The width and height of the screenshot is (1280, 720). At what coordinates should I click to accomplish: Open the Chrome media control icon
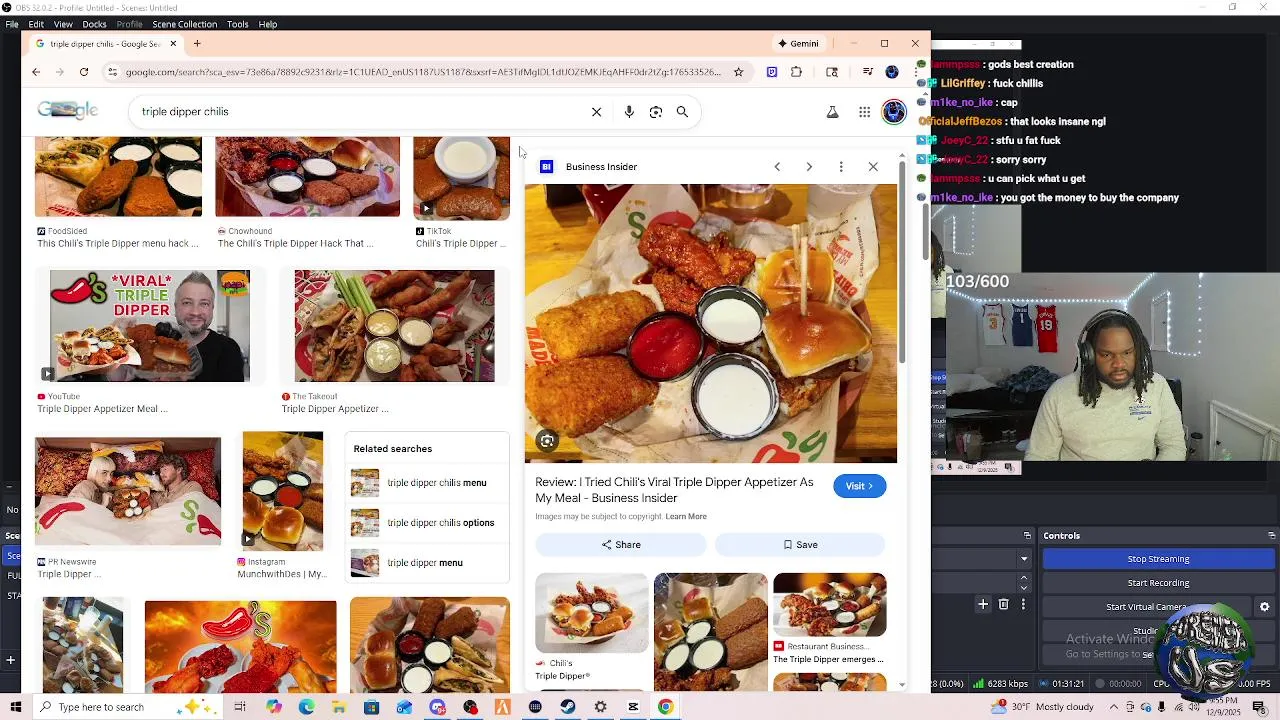point(868,72)
